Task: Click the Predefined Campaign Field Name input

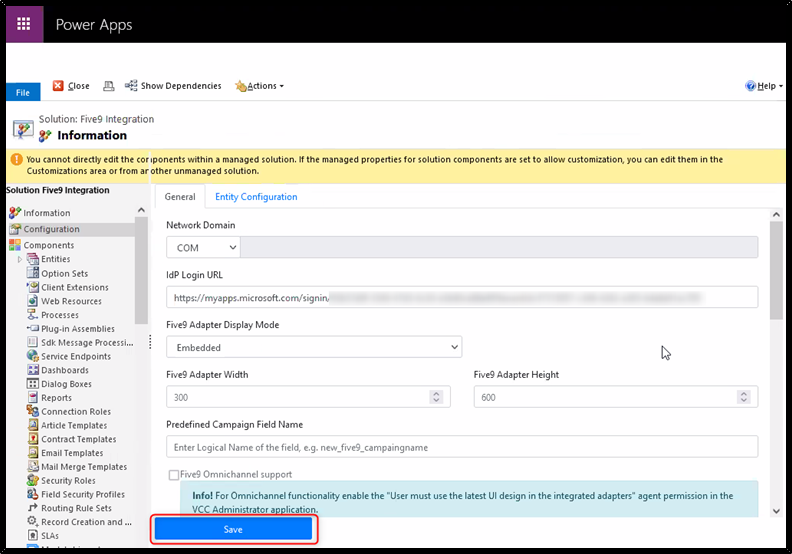Action: click(x=462, y=447)
